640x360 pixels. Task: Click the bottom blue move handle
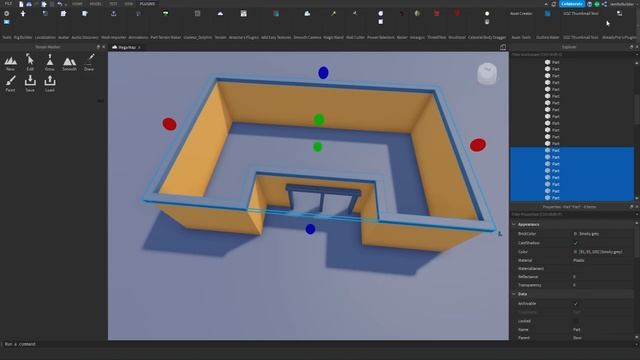[x=310, y=229]
